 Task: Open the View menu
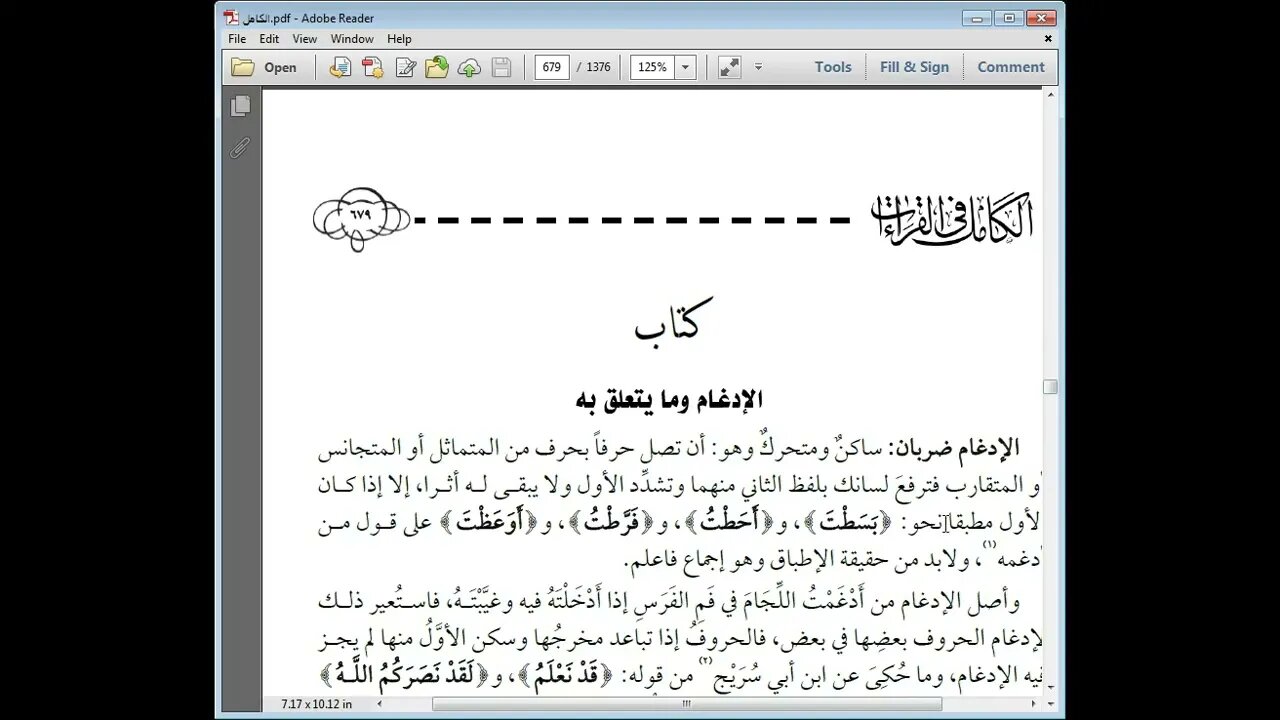click(x=305, y=39)
